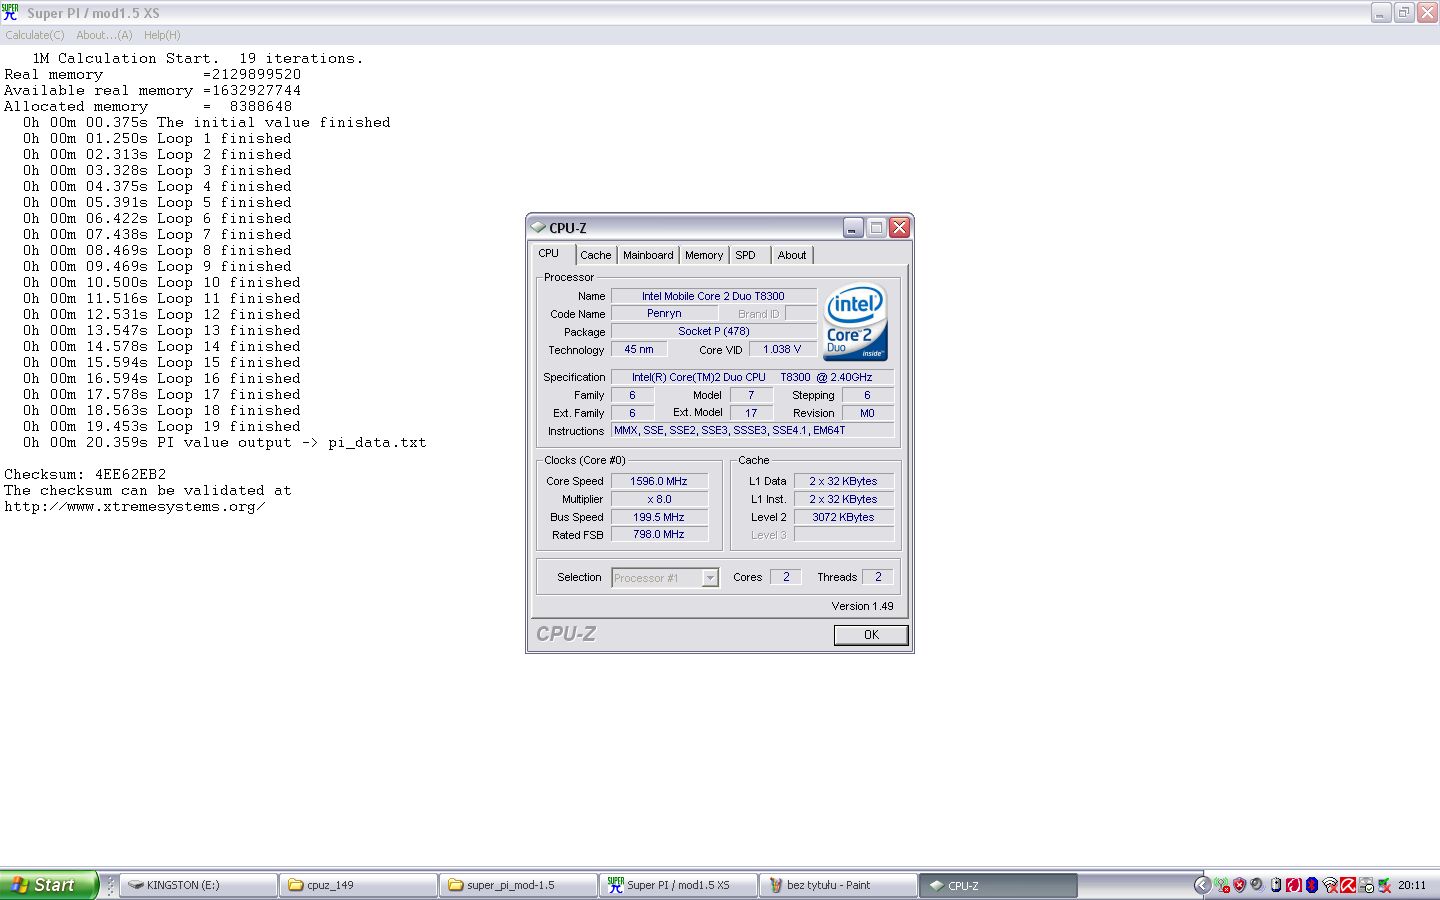
Task: Click the Name field Intel Mobile Core 2 Duo T8300
Action: 713,296
